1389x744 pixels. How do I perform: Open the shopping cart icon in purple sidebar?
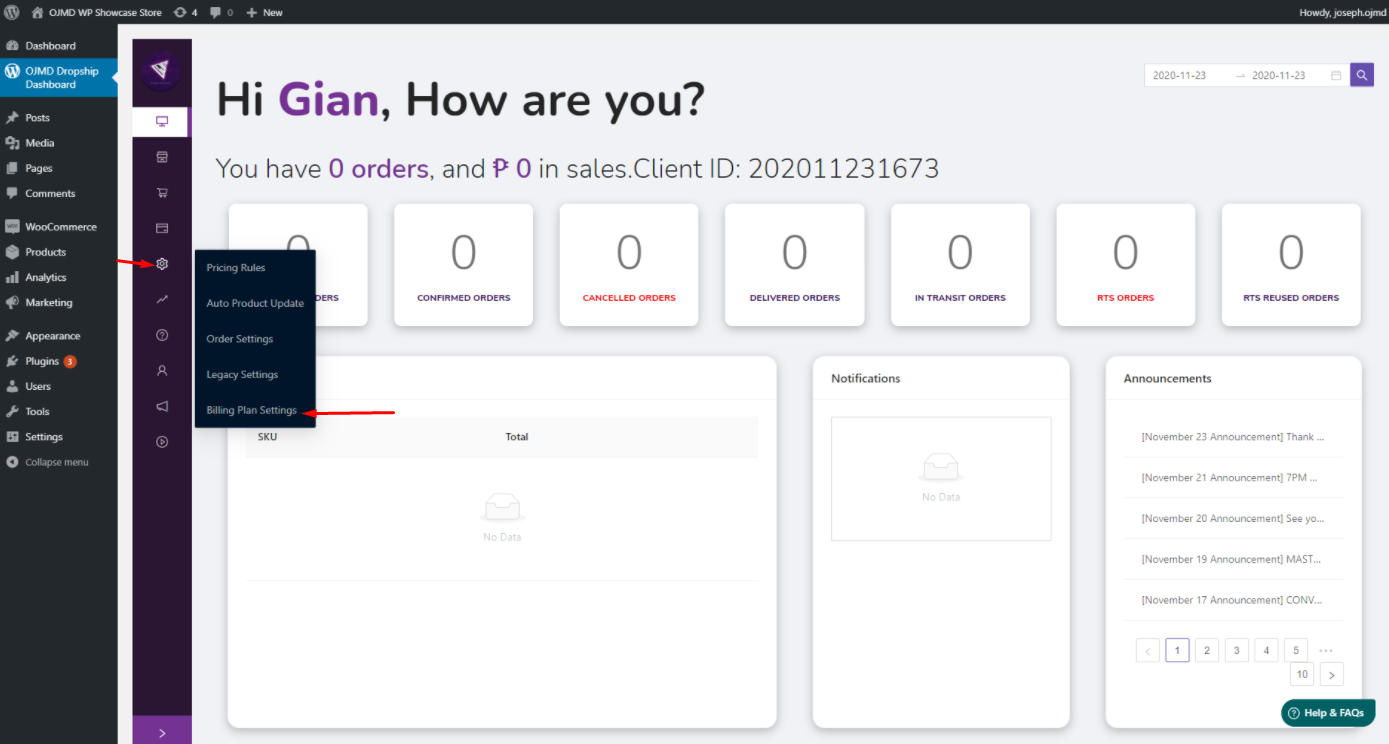tap(162, 193)
